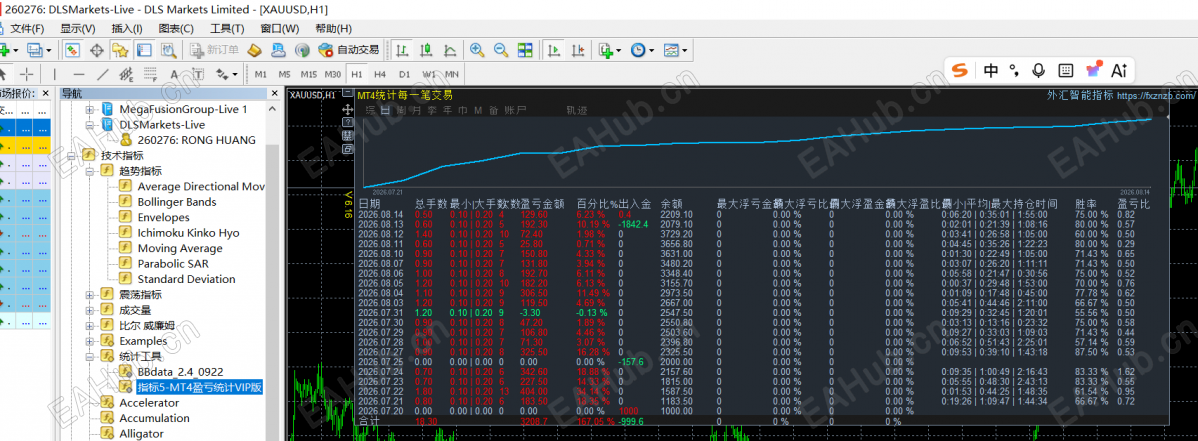
Task: Open the profiles dropdown
Action: (x=39, y=50)
